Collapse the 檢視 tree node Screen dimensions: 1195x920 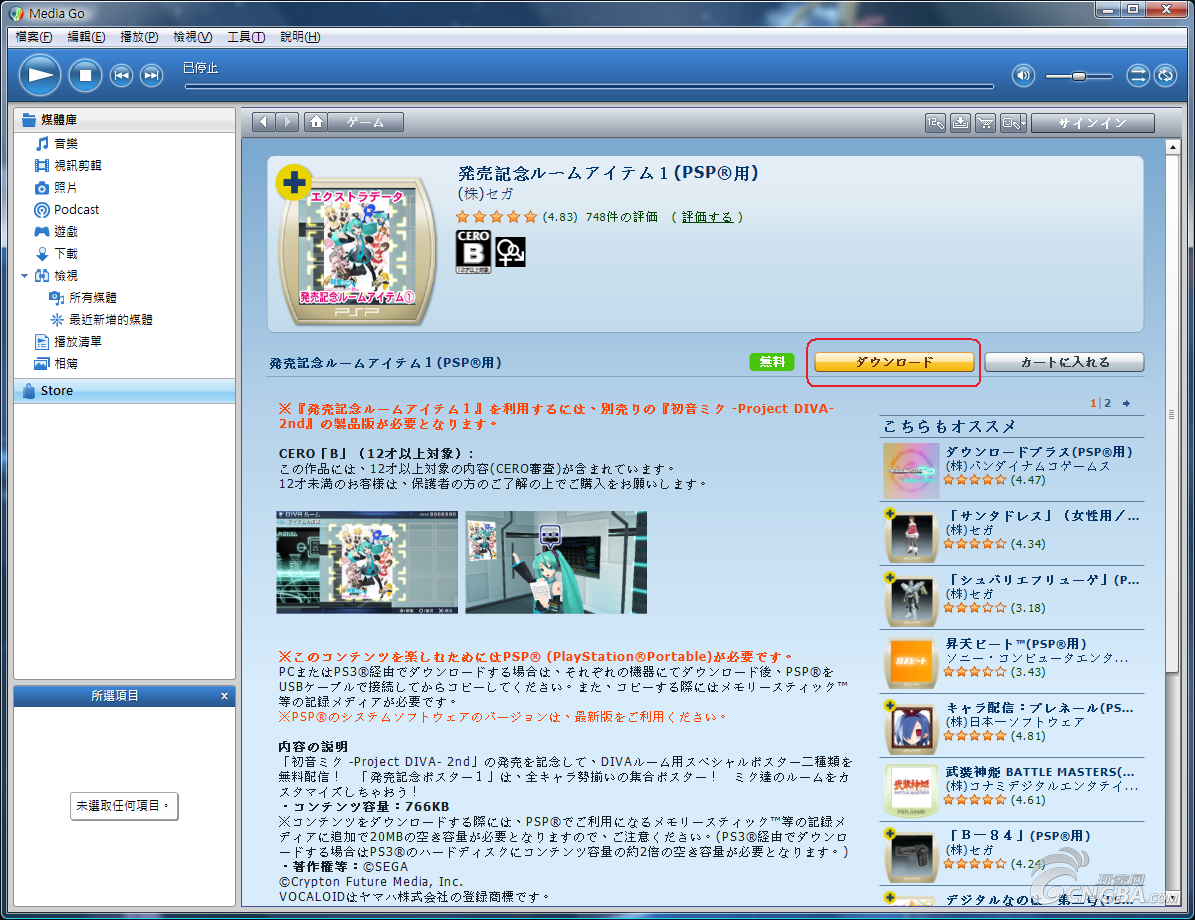coord(24,276)
